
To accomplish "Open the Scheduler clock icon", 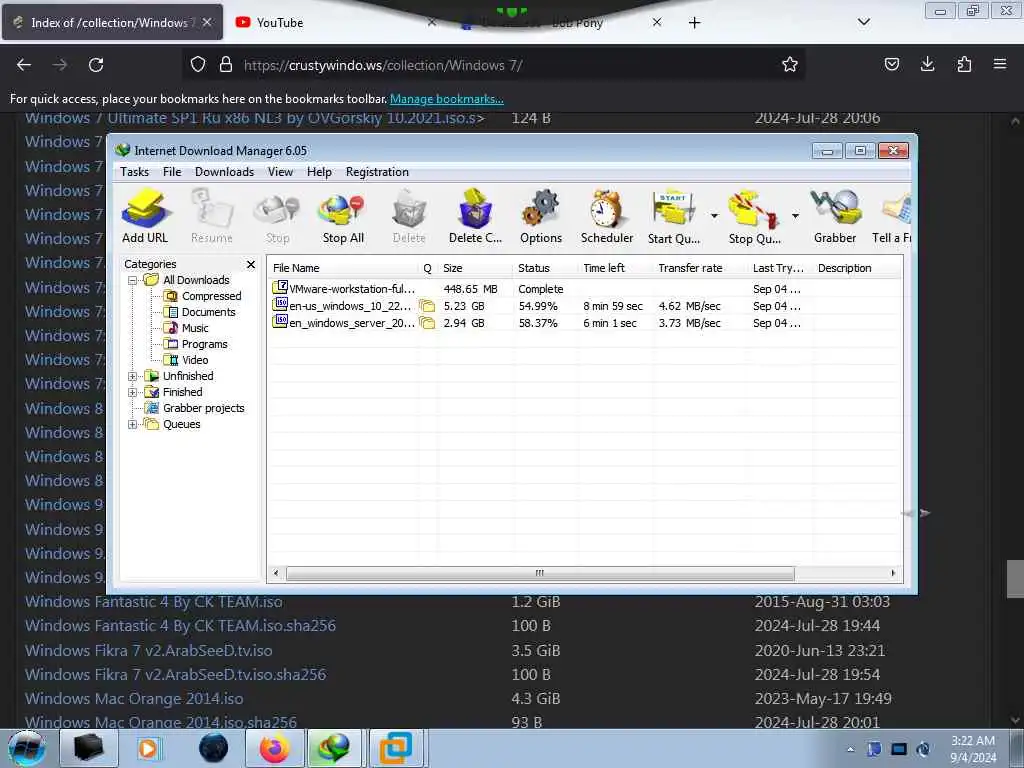I will (607, 216).
